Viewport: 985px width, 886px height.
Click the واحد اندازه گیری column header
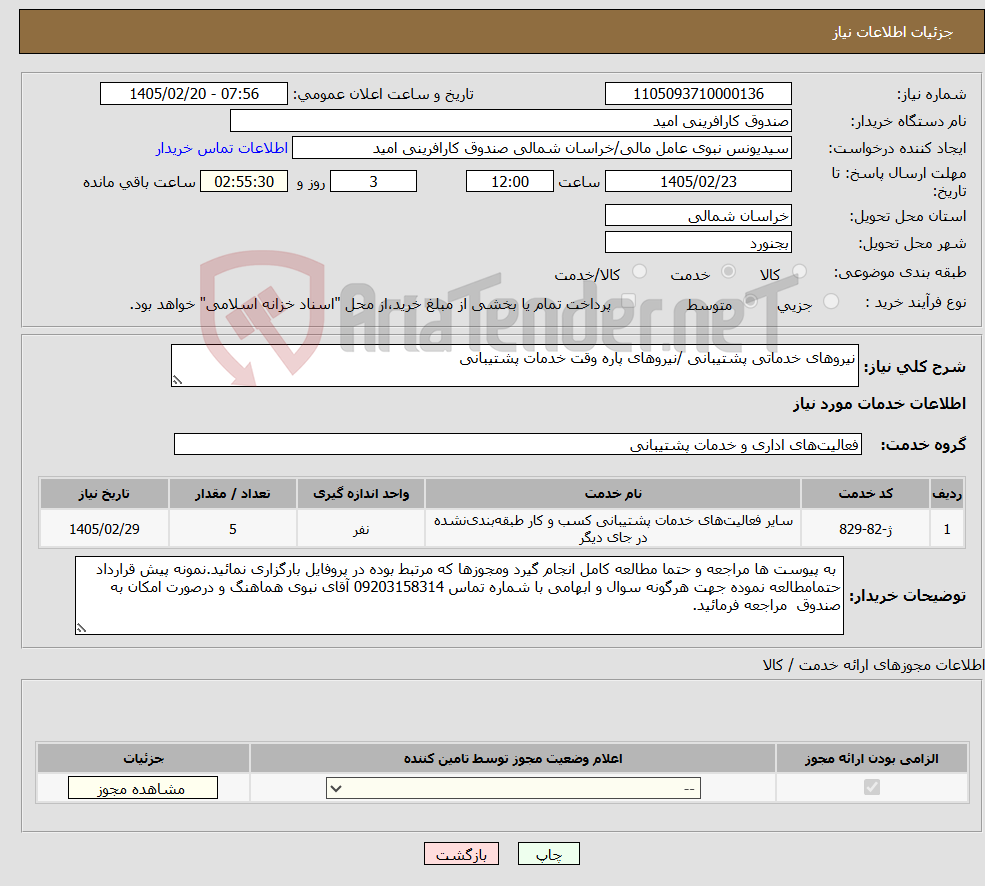(361, 494)
